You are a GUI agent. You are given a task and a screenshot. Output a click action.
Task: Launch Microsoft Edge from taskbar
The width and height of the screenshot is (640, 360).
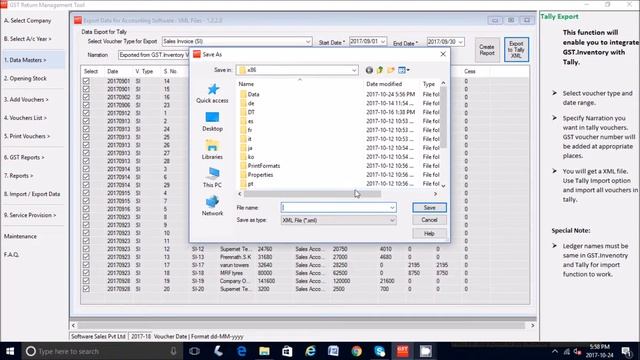click(242, 351)
